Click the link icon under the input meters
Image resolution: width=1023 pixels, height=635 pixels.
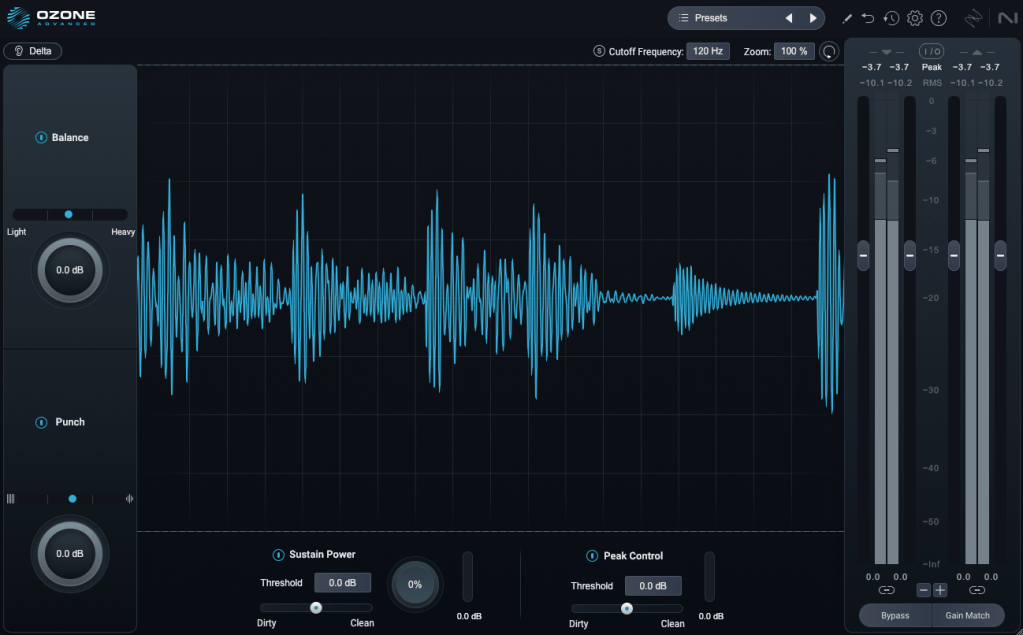click(x=886, y=590)
